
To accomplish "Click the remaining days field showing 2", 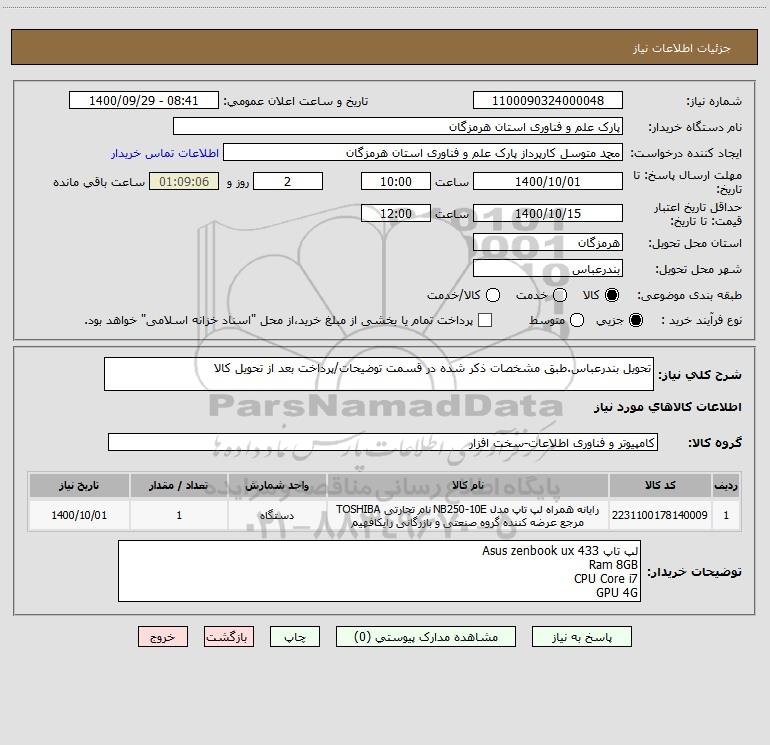I will pyautogui.click(x=288, y=182).
